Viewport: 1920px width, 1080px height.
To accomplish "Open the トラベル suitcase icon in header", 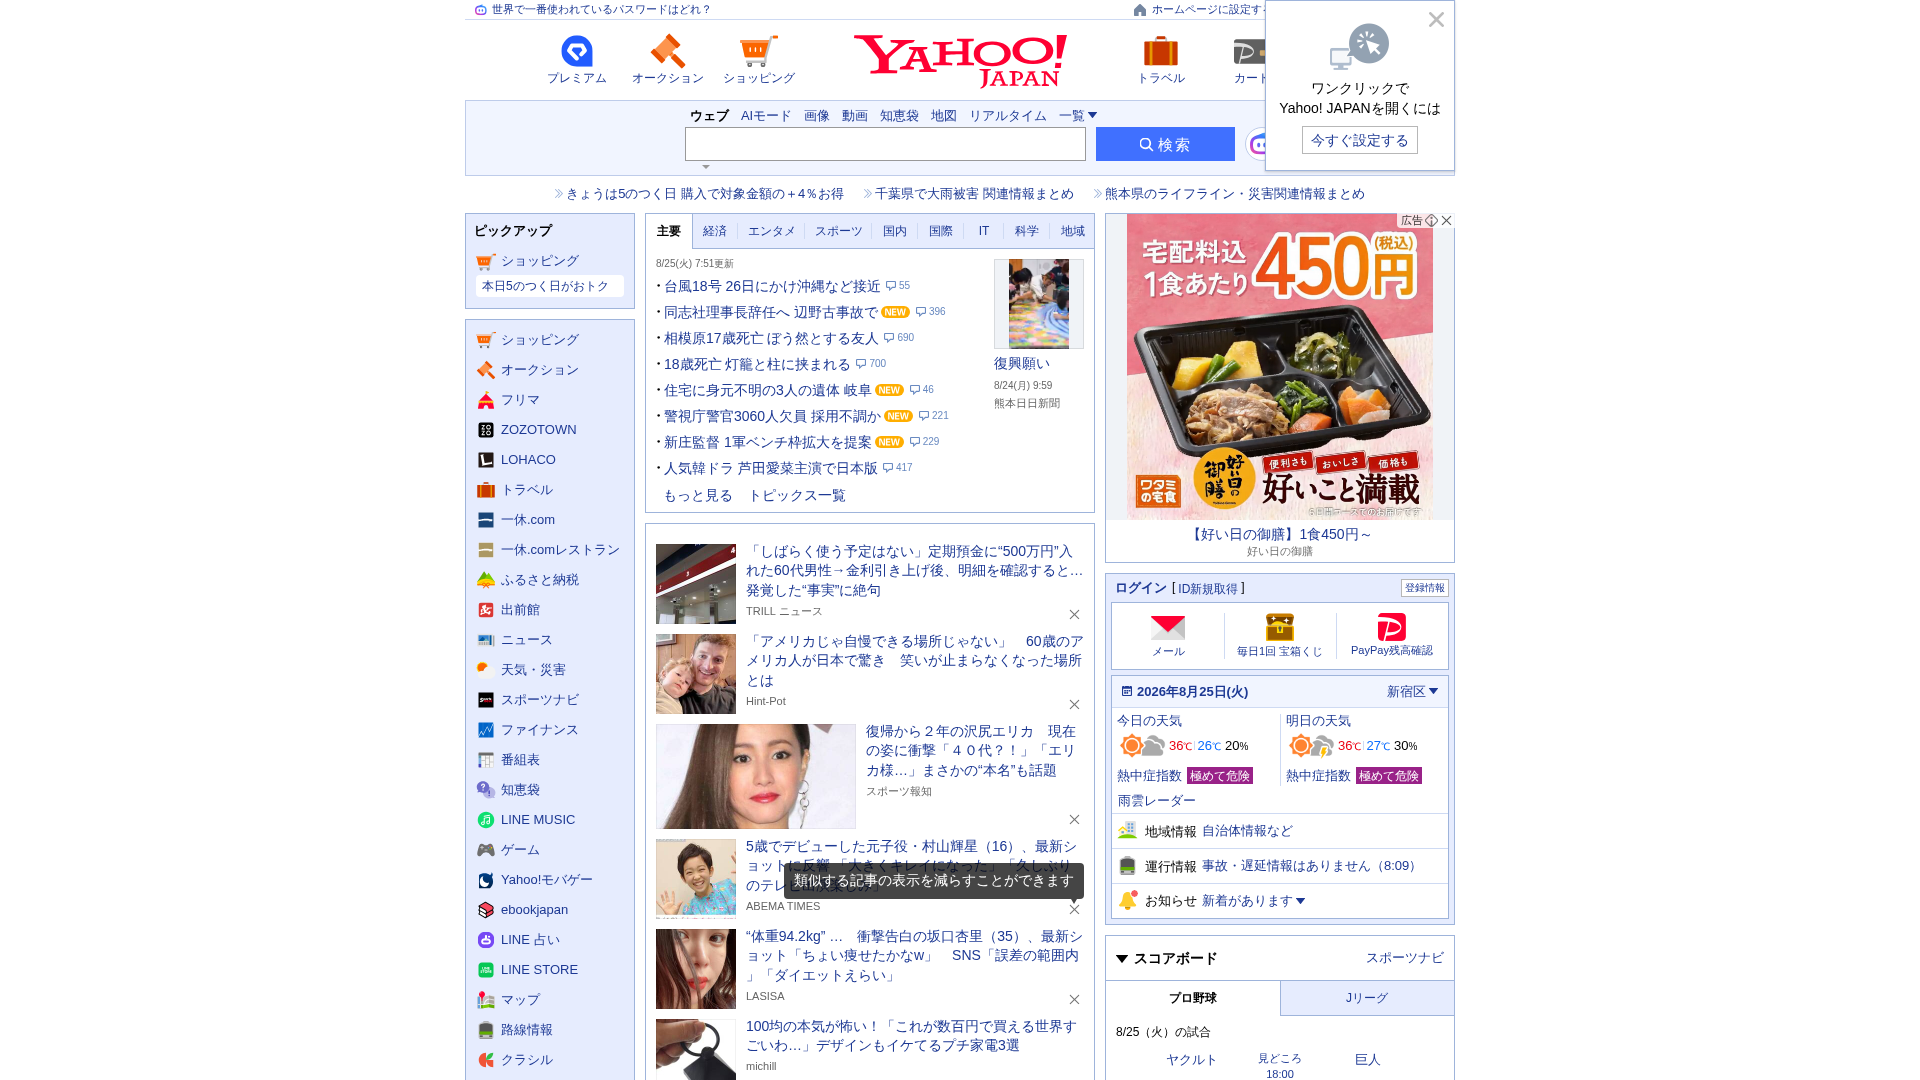I will tap(1160, 51).
